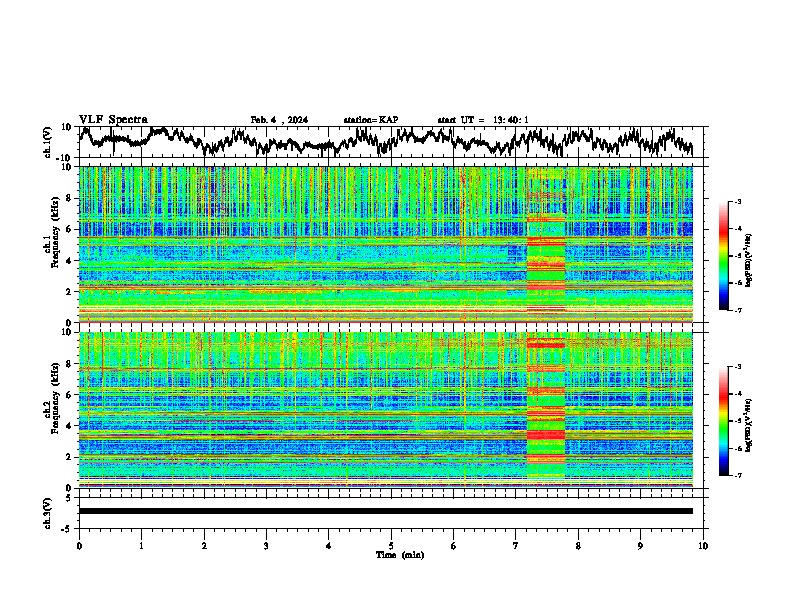
Task: Click time axis tick label "5"
Action: coord(391,546)
